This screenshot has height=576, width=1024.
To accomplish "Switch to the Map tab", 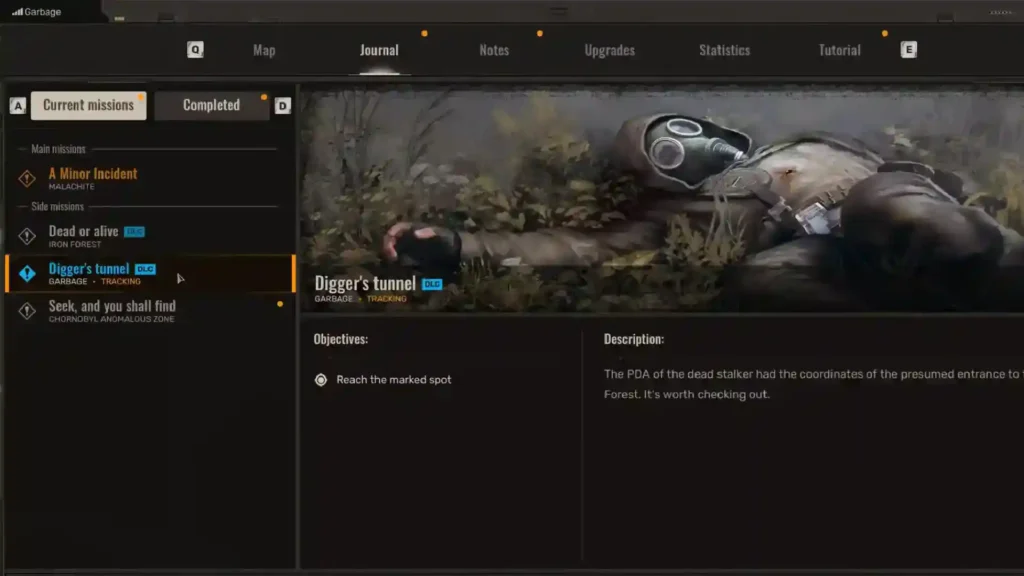I will pyautogui.click(x=264, y=50).
